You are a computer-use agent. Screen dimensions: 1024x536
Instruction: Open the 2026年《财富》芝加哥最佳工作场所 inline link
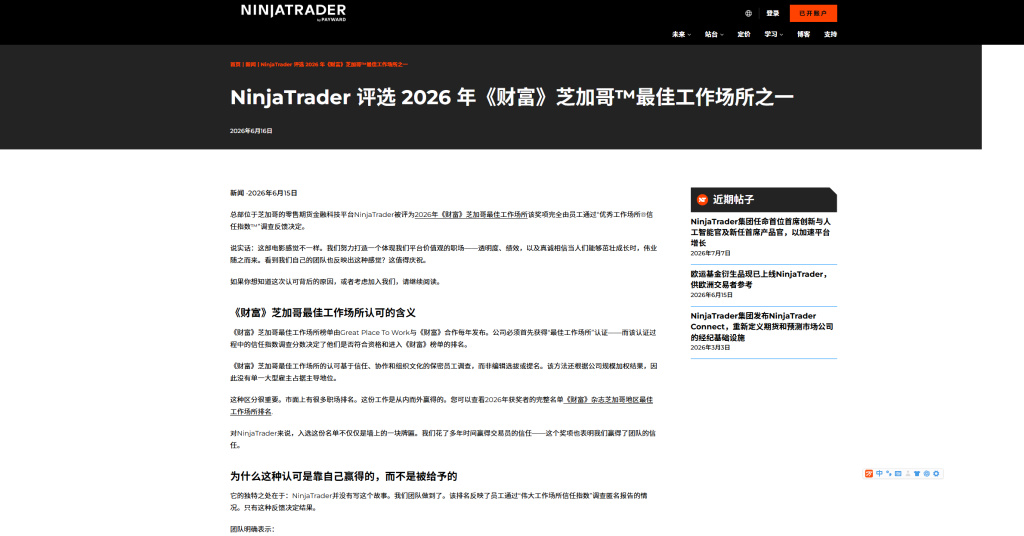point(471,214)
